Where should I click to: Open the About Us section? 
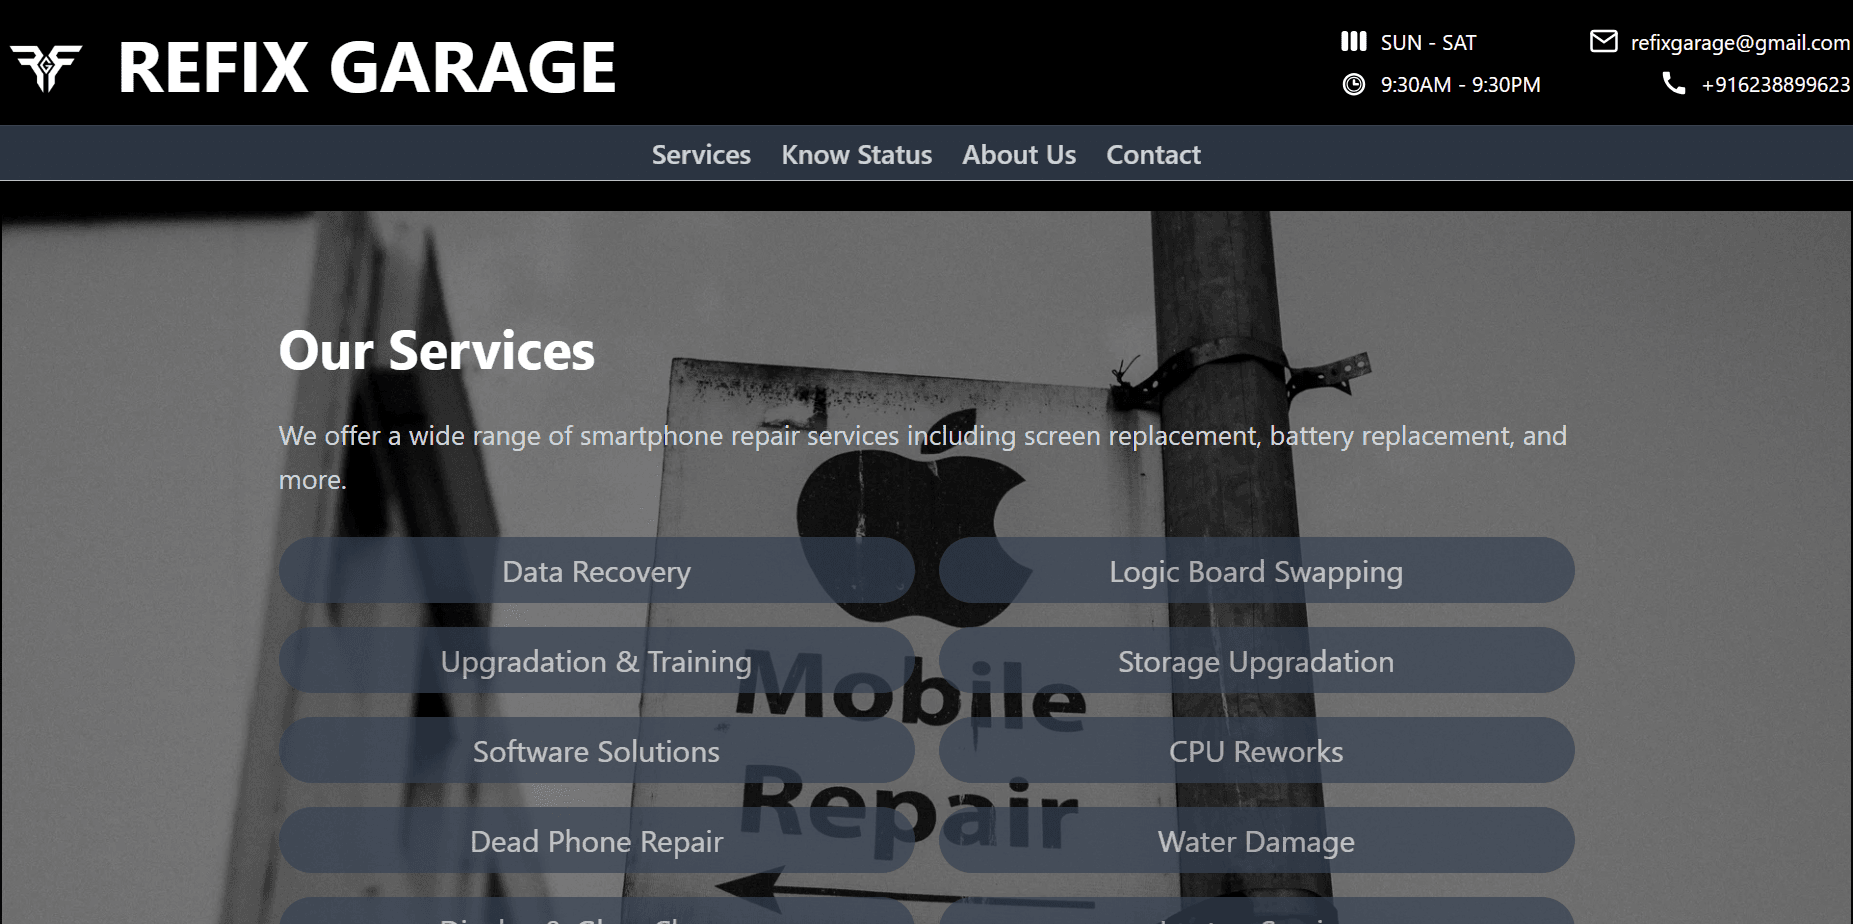[x=1019, y=155]
